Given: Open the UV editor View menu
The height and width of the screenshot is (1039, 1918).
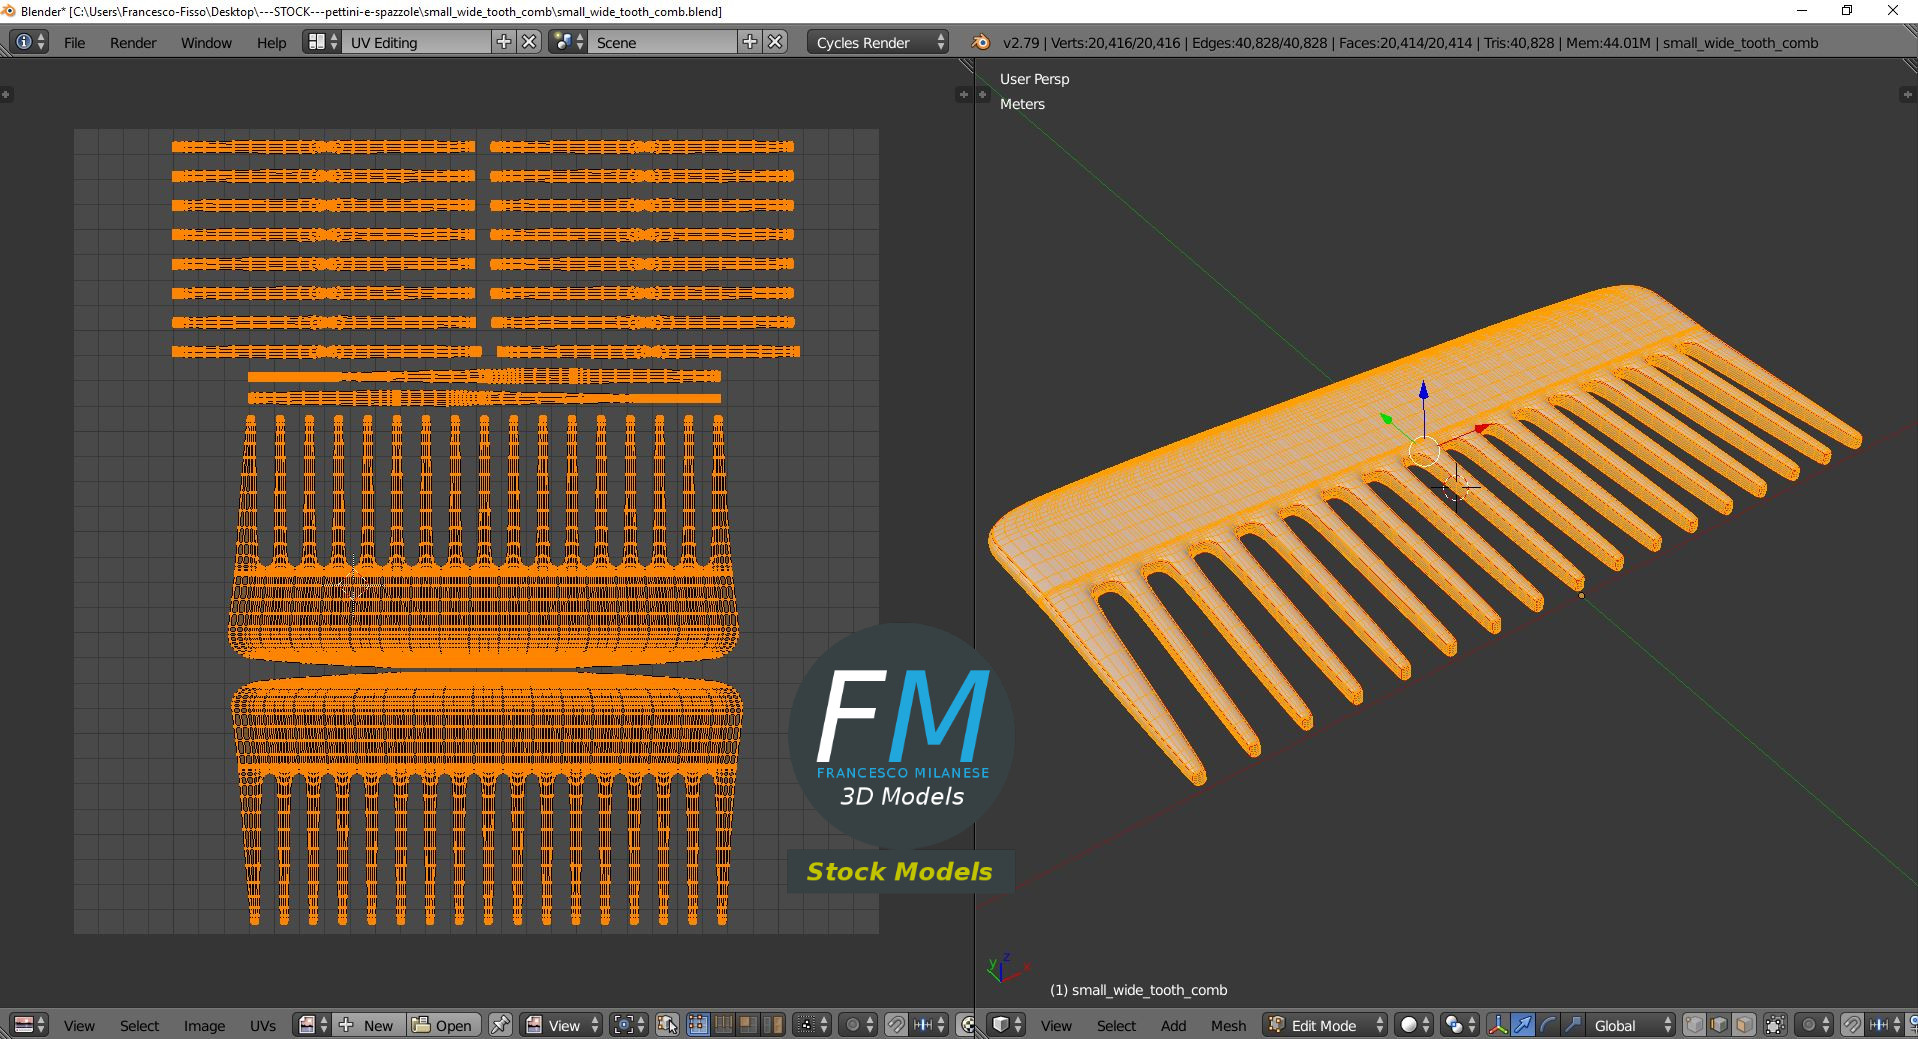Looking at the screenshot, I should (x=79, y=1026).
